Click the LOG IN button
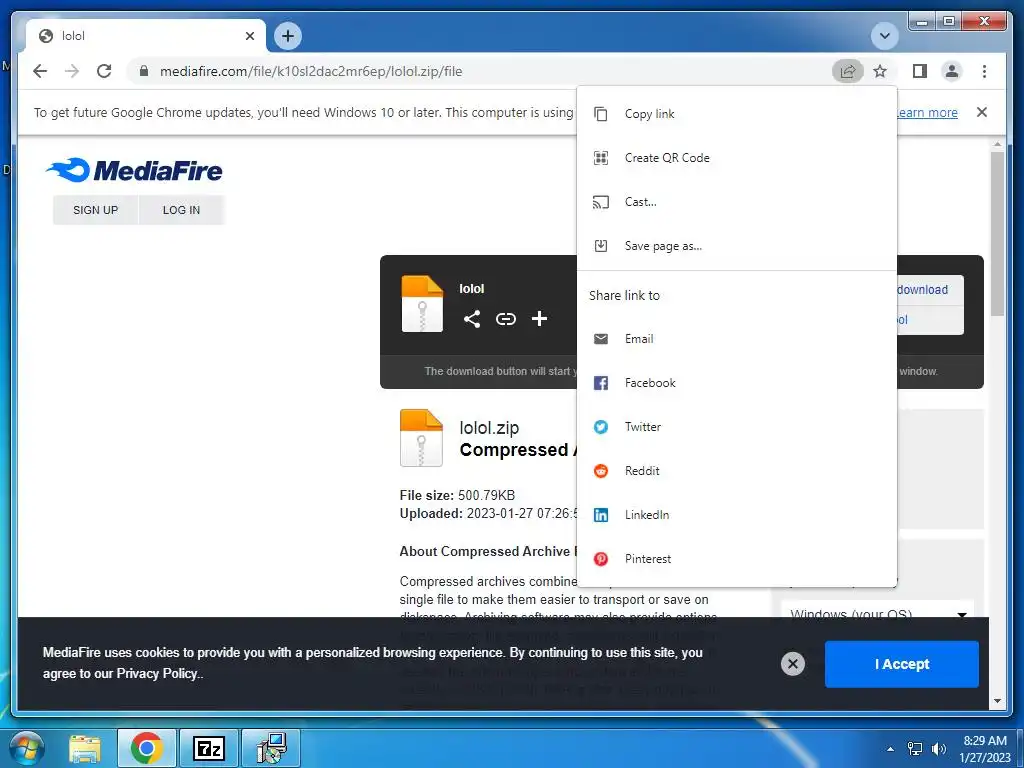1024x768 pixels. [x=182, y=210]
